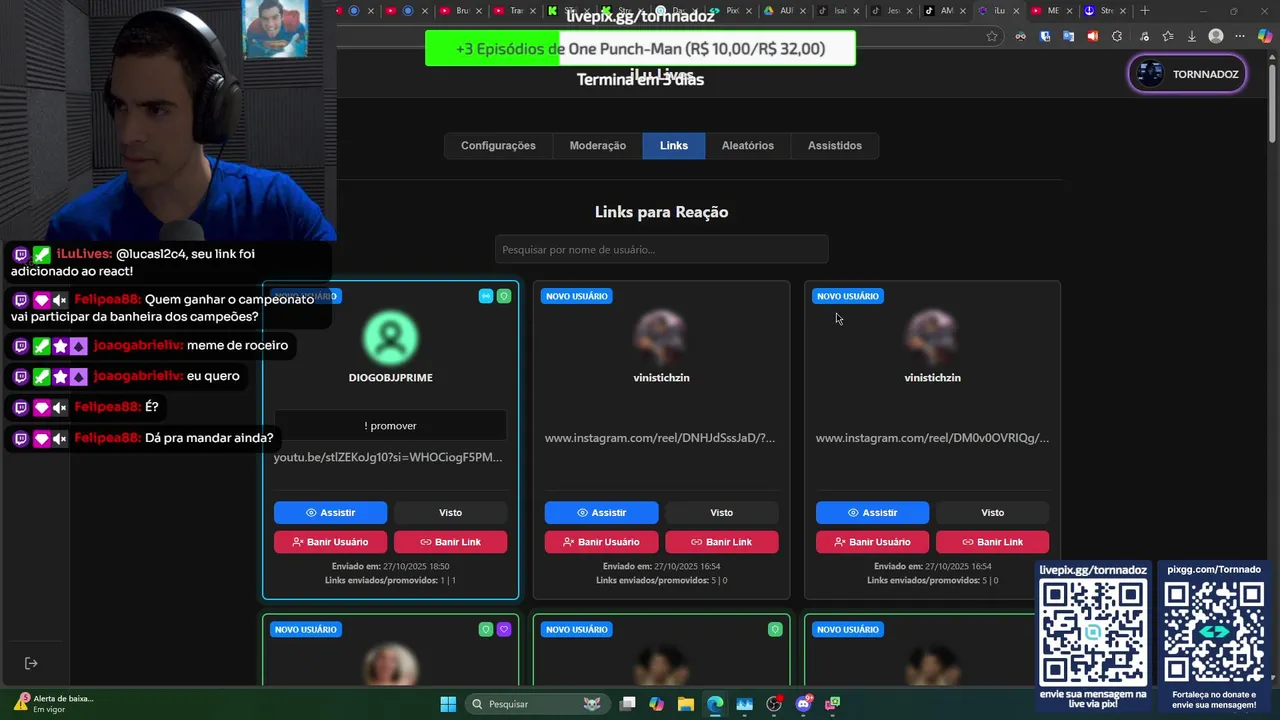Select the Links tab

pos(674,146)
